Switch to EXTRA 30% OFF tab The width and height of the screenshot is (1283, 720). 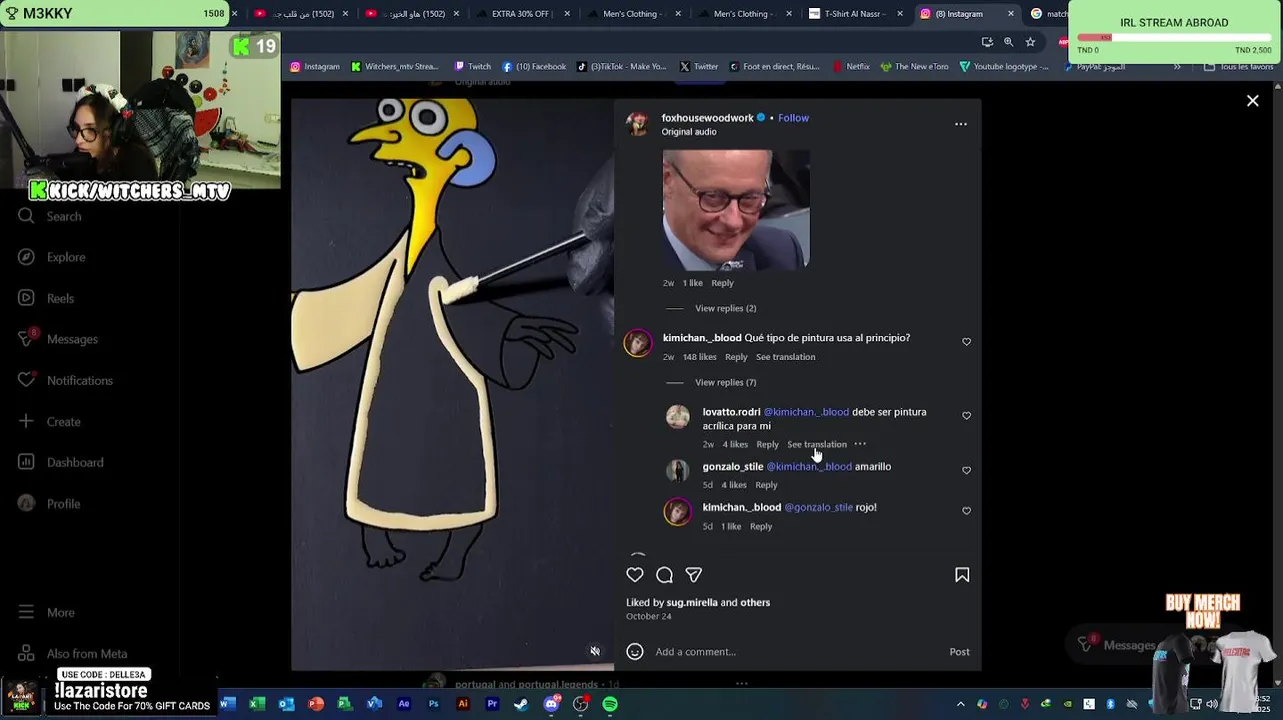520,14
